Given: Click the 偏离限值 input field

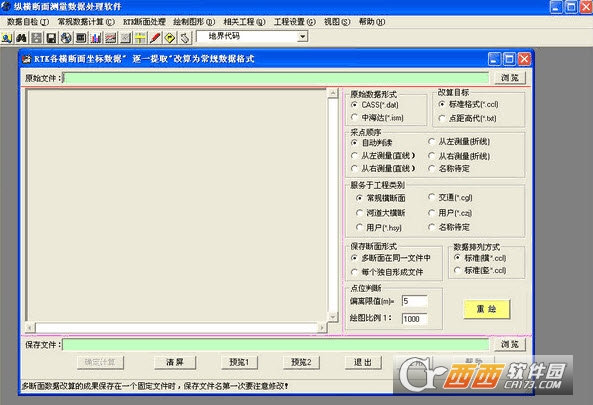Looking at the screenshot, I should (x=414, y=301).
